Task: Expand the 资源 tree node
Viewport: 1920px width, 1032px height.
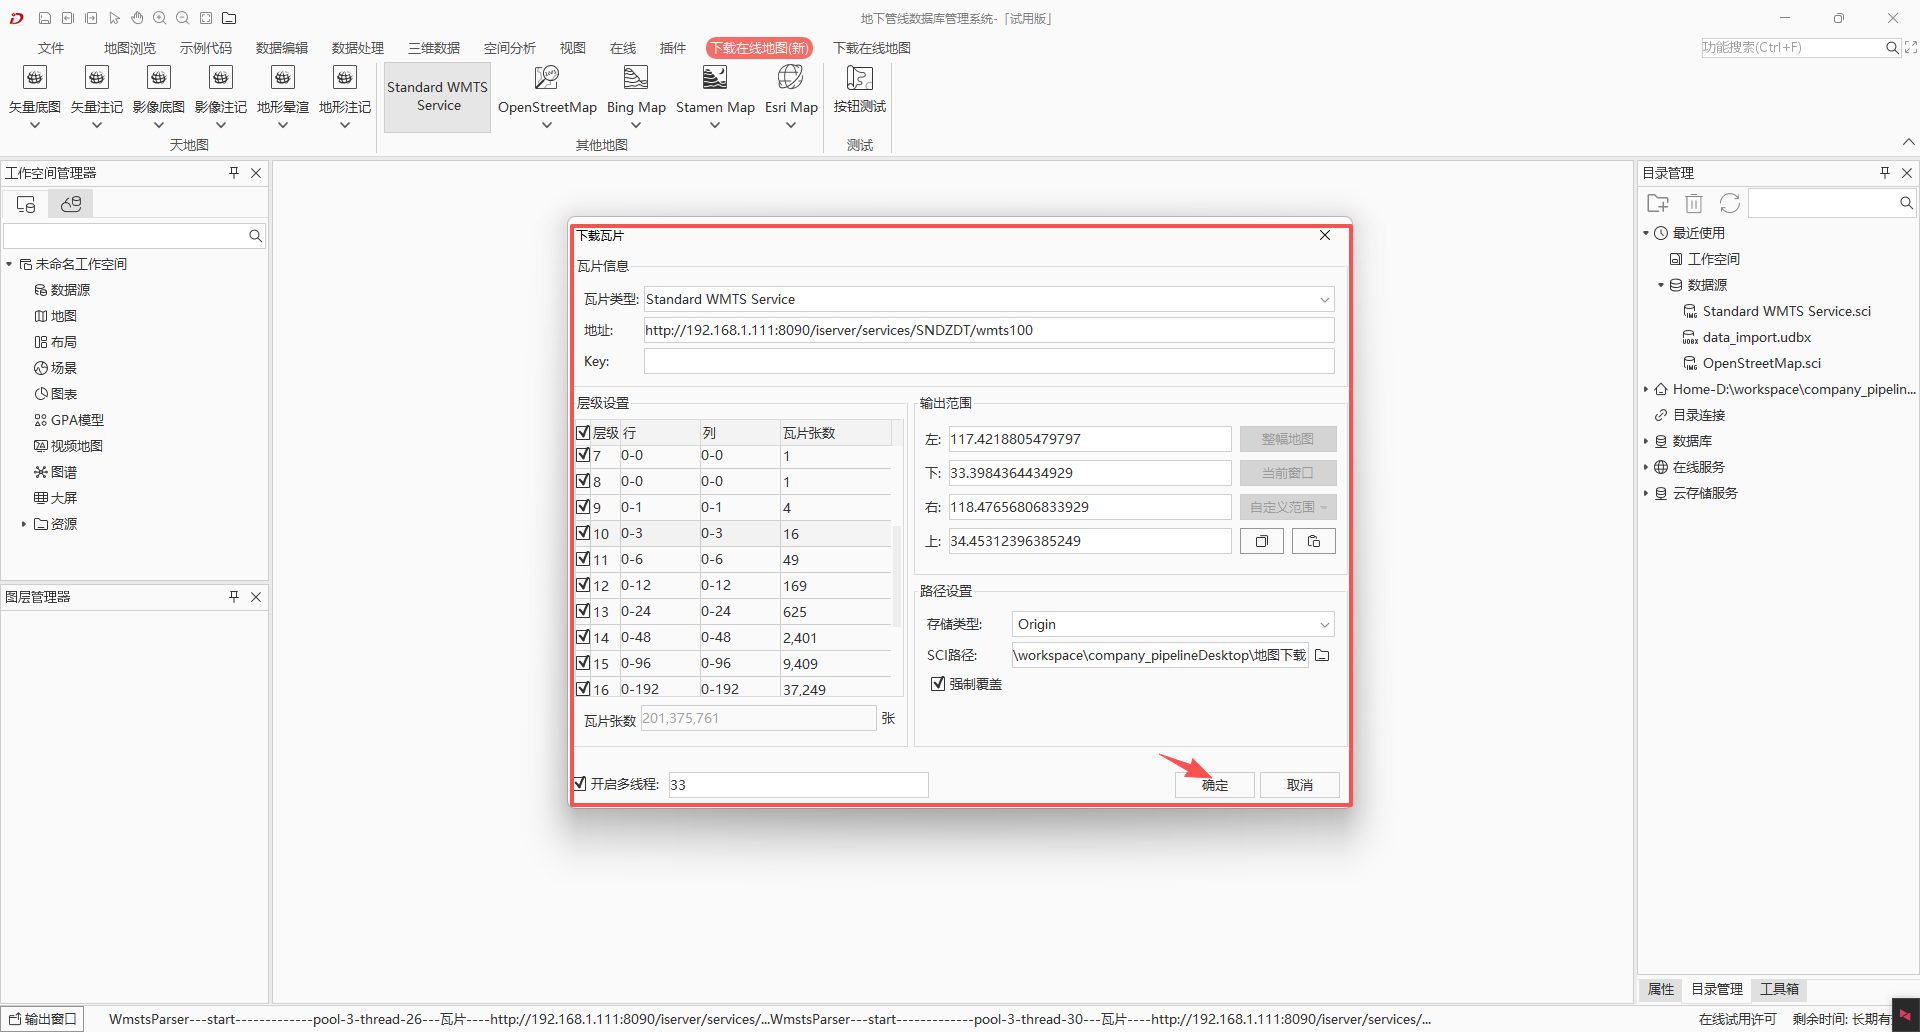Action: point(24,524)
